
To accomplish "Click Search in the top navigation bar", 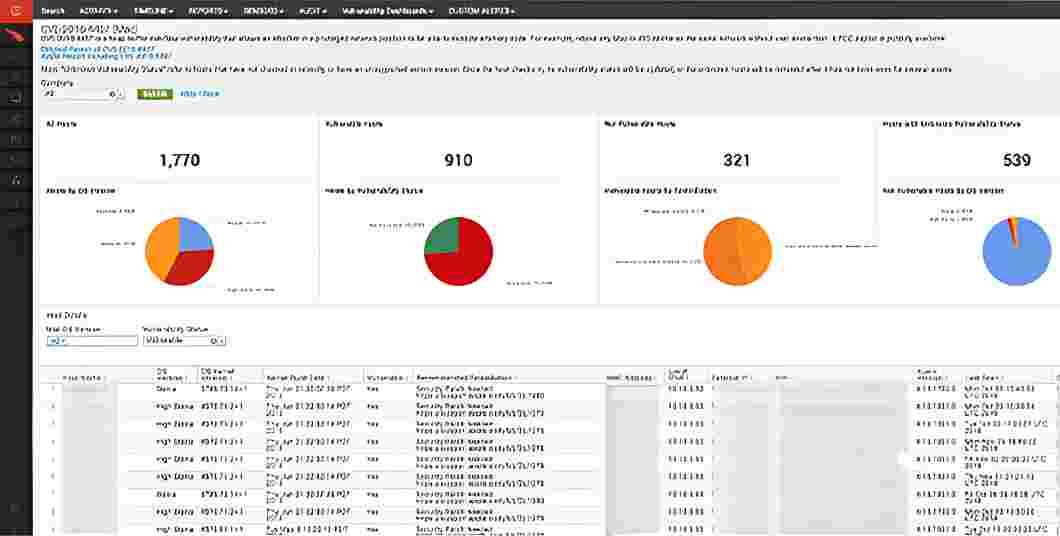I will (53, 11).
